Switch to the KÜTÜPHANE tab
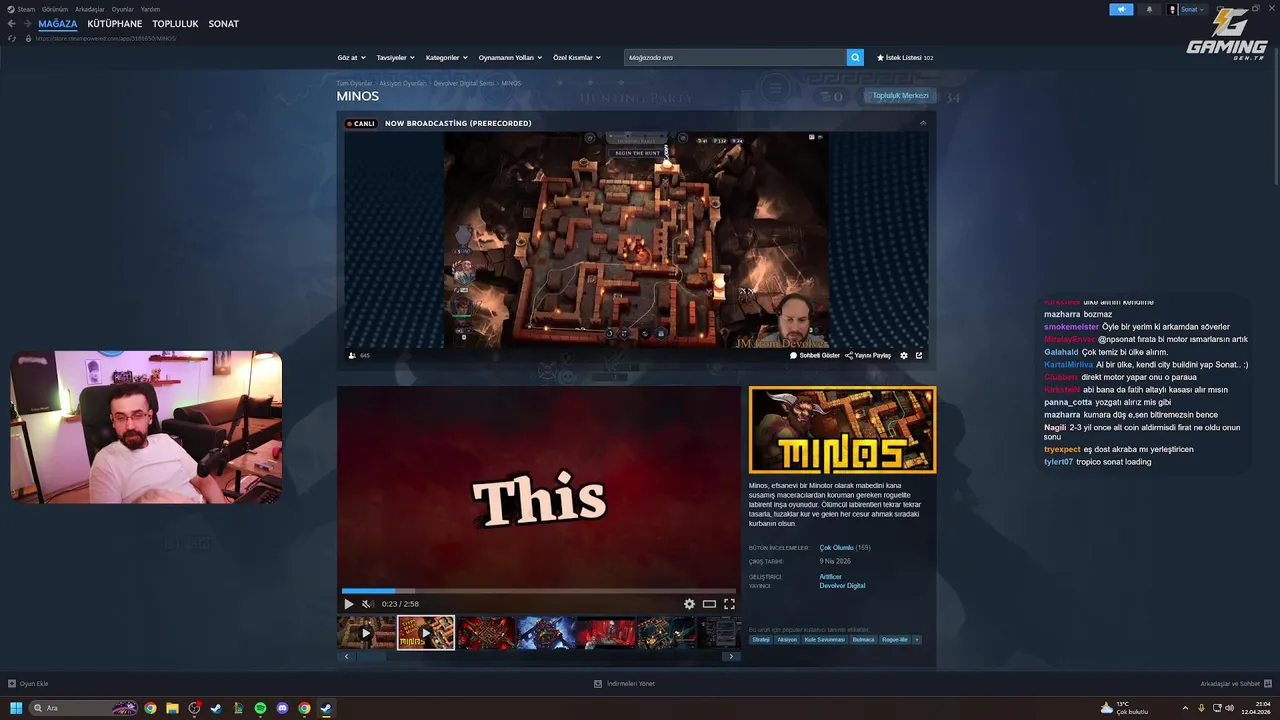Viewport: 1280px width, 720px height. pos(115,24)
